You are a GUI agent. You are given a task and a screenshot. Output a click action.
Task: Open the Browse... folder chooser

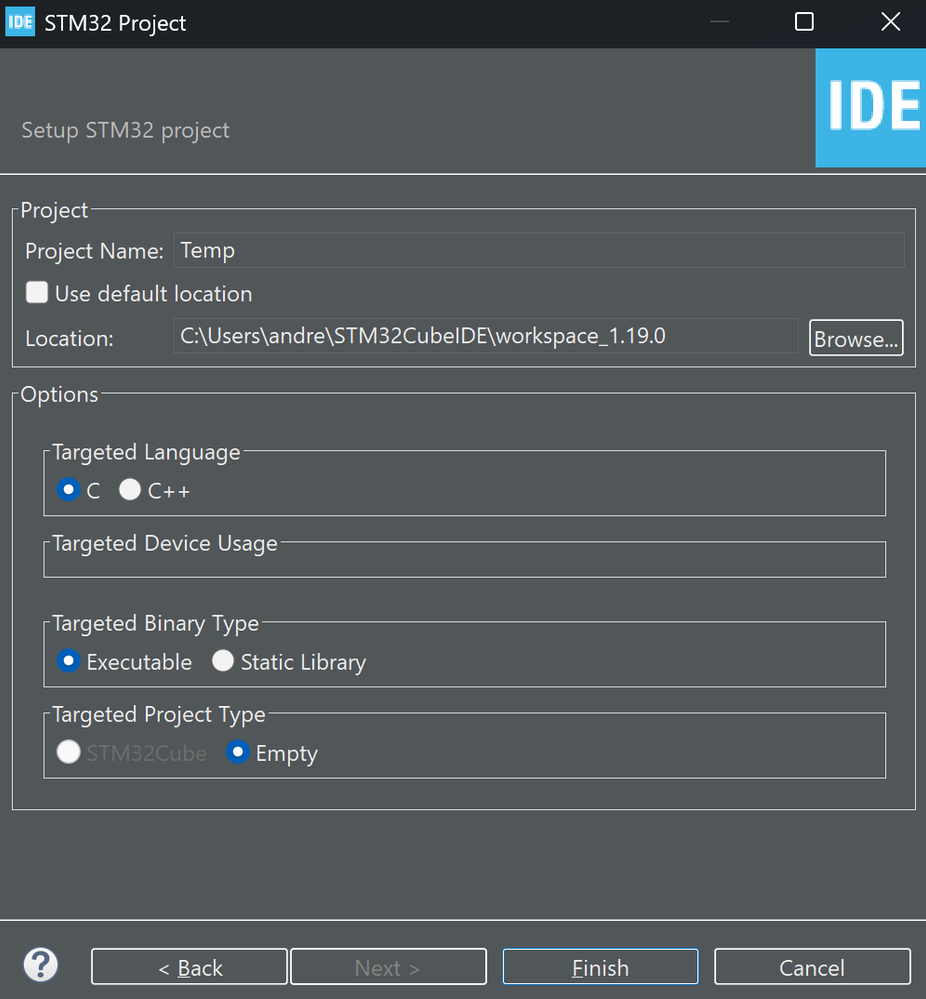coord(856,338)
